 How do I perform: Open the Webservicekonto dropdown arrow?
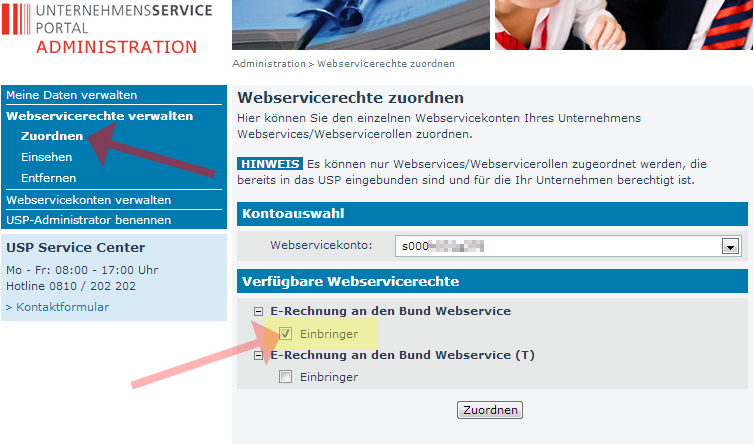pos(730,246)
